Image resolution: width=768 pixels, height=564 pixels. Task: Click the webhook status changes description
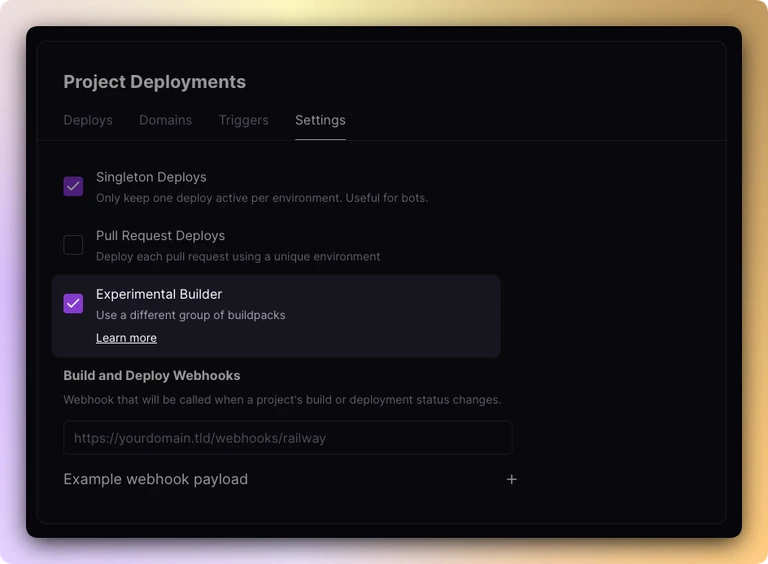coord(282,400)
